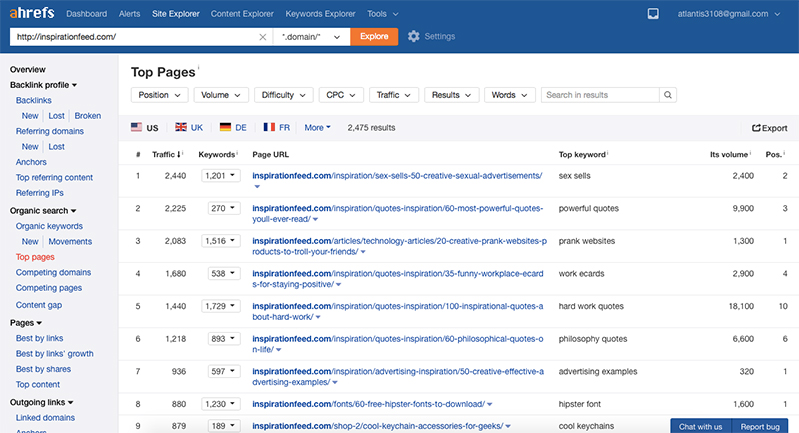Clear the URL field with X icon
The height and width of the screenshot is (433, 799).
pos(262,37)
